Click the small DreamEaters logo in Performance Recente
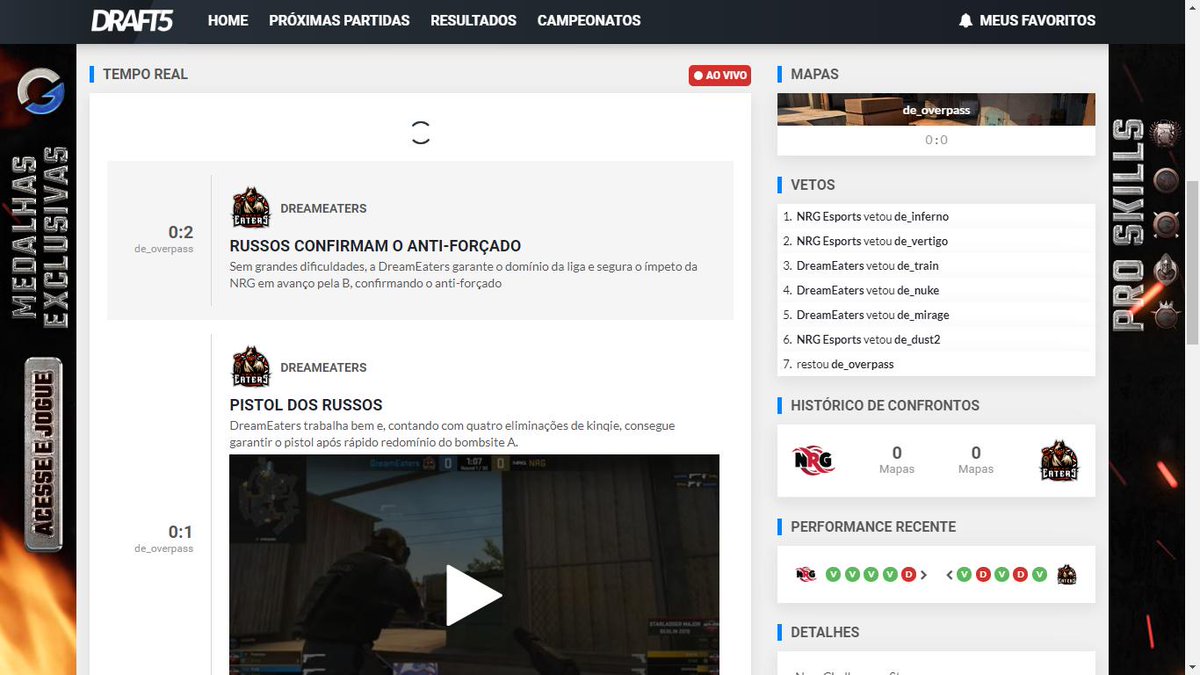 click(1067, 575)
